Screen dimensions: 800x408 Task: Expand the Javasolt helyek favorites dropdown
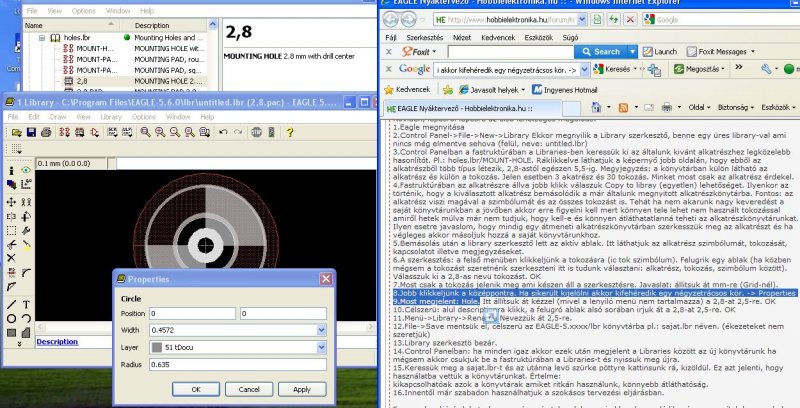pyautogui.click(x=523, y=90)
